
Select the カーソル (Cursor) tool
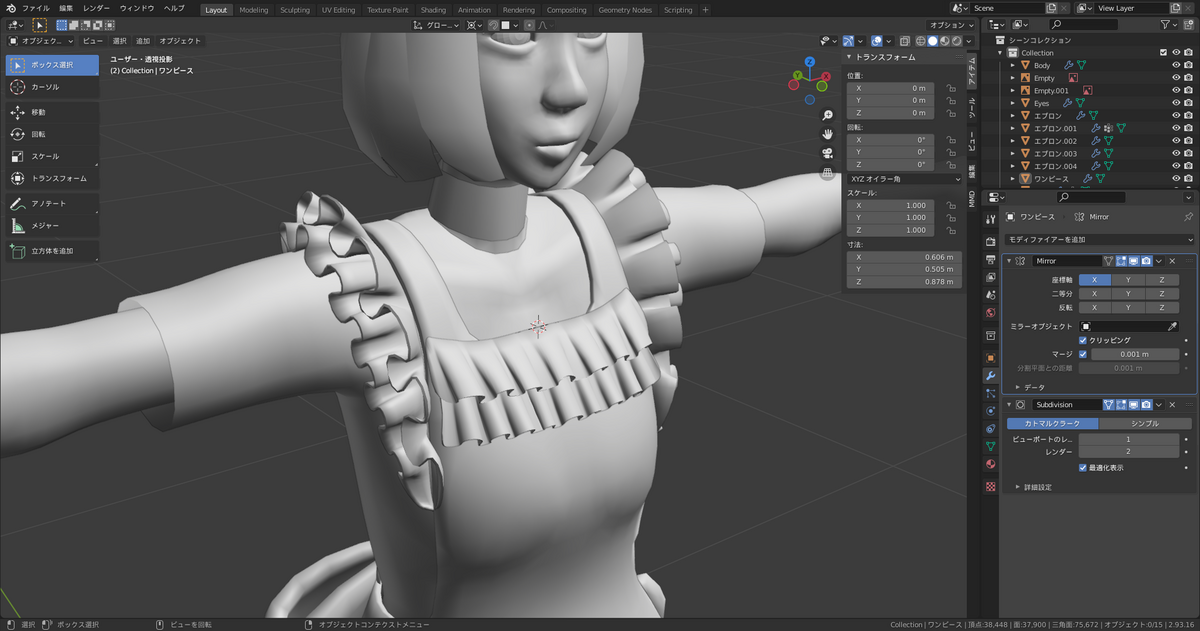pyautogui.click(x=52, y=87)
